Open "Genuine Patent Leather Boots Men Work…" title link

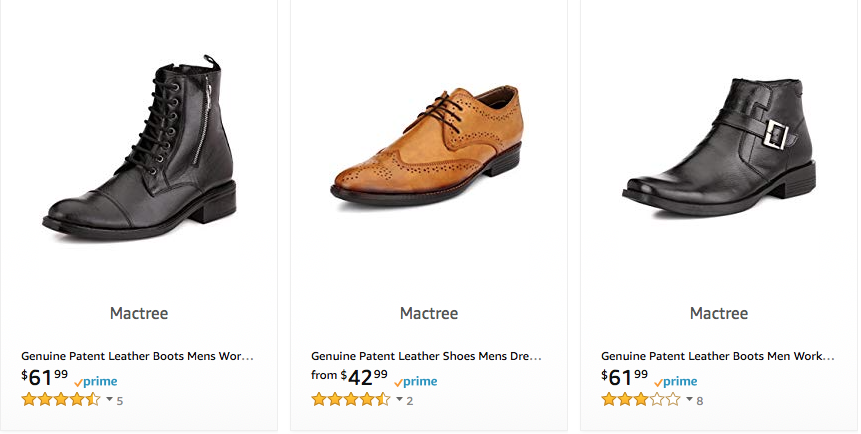pos(717,355)
